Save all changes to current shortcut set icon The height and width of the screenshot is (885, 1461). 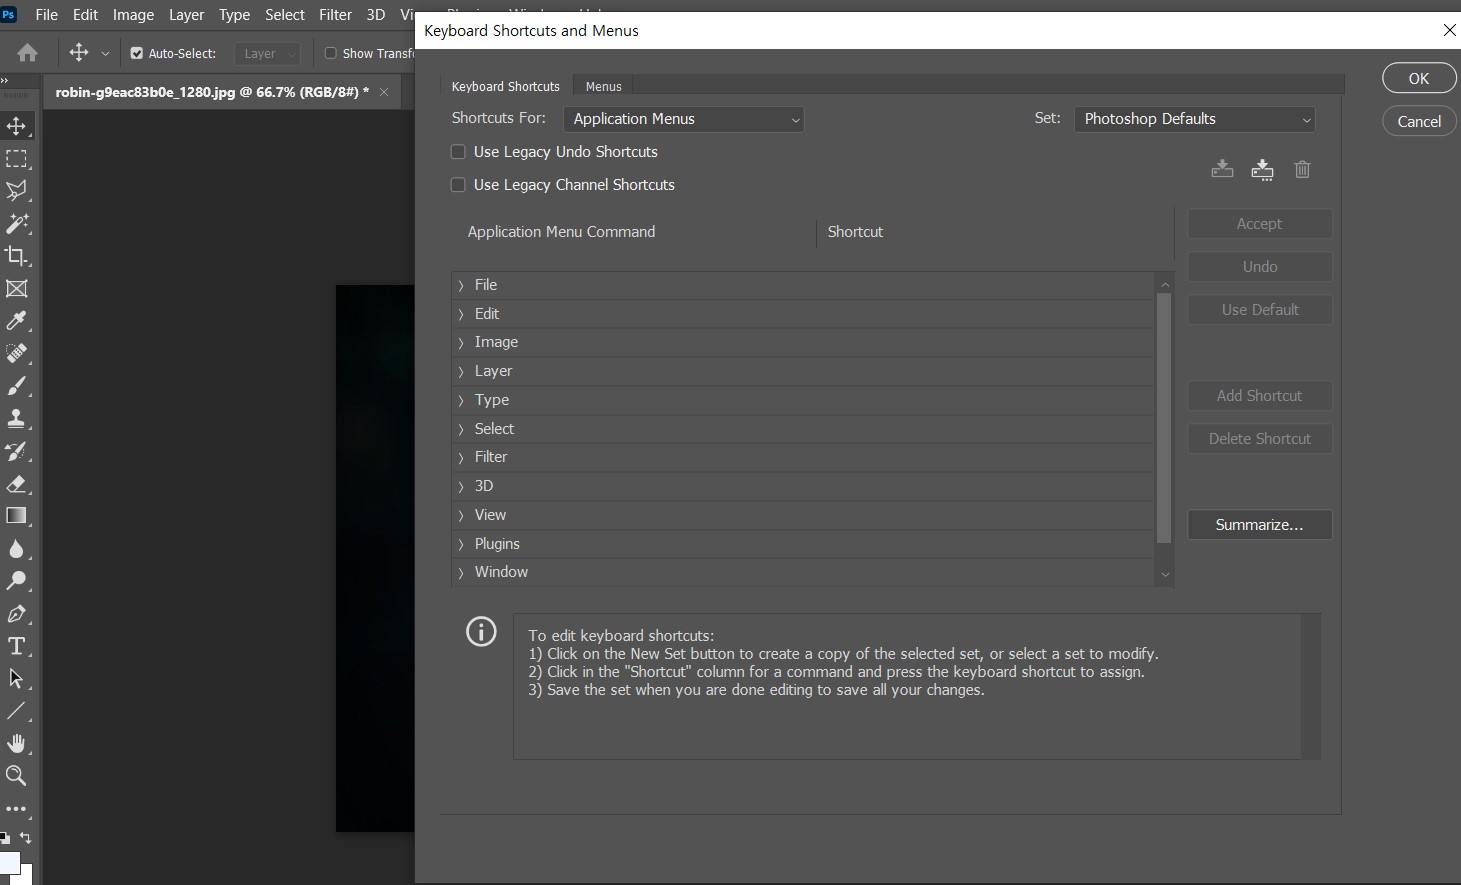1222,169
